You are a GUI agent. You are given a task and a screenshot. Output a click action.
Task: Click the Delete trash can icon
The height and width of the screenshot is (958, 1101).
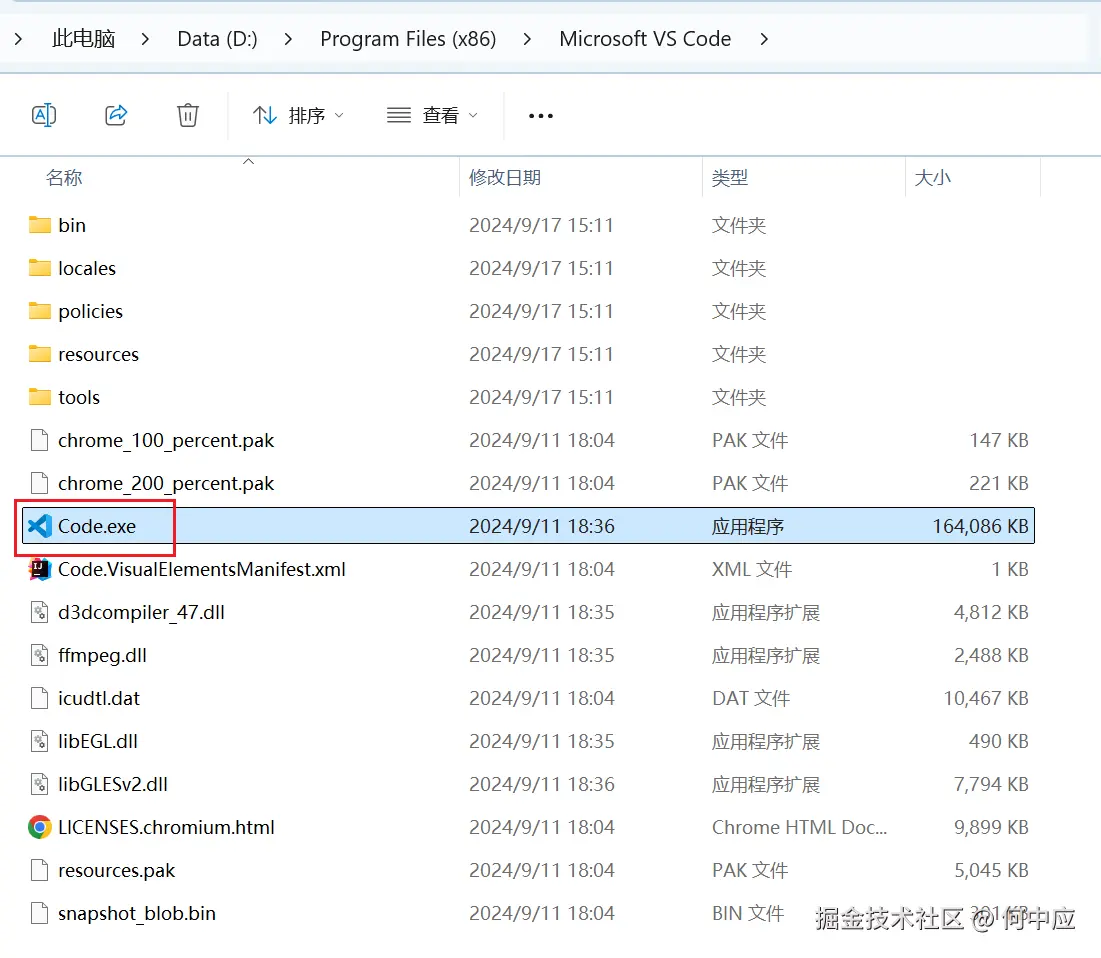[187, 114]
